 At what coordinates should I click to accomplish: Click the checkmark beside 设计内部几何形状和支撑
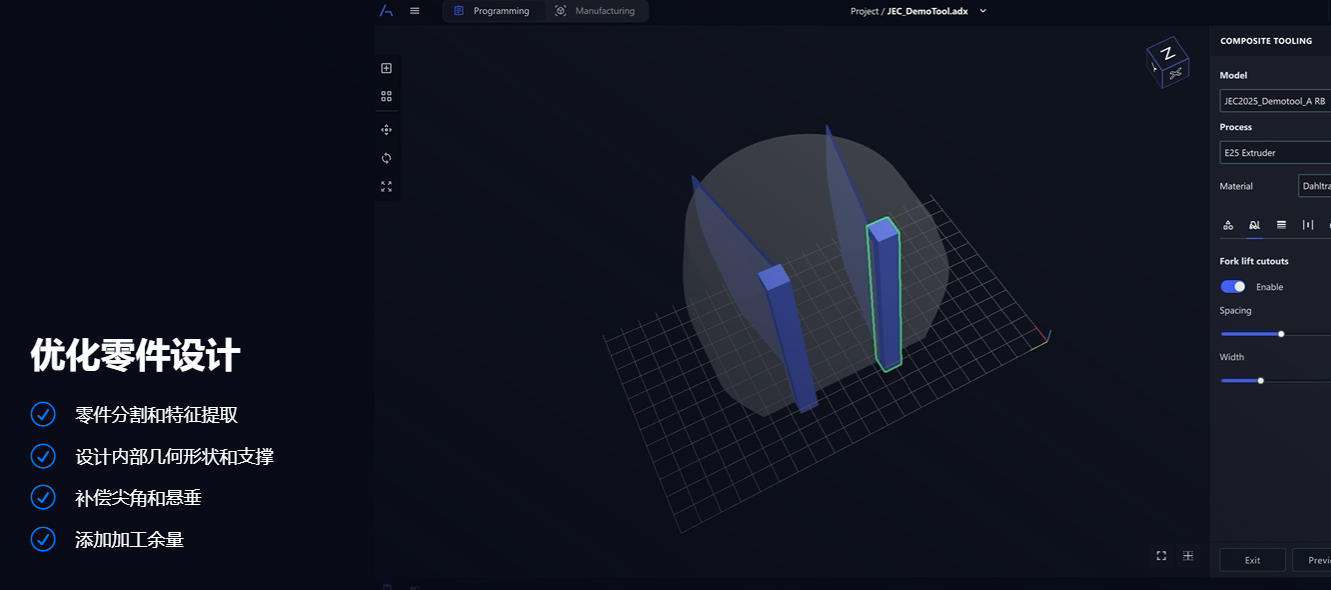coord(43,456)
